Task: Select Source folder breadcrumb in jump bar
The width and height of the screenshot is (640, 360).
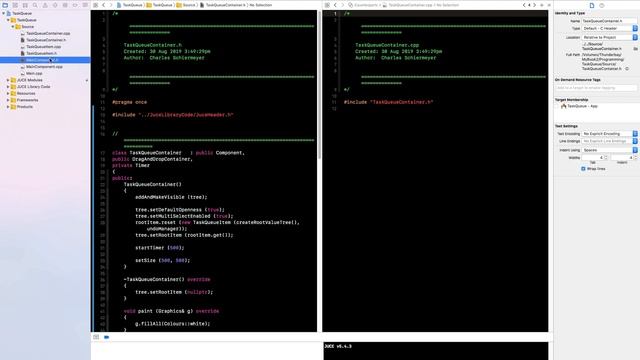Action: [186, 5]
